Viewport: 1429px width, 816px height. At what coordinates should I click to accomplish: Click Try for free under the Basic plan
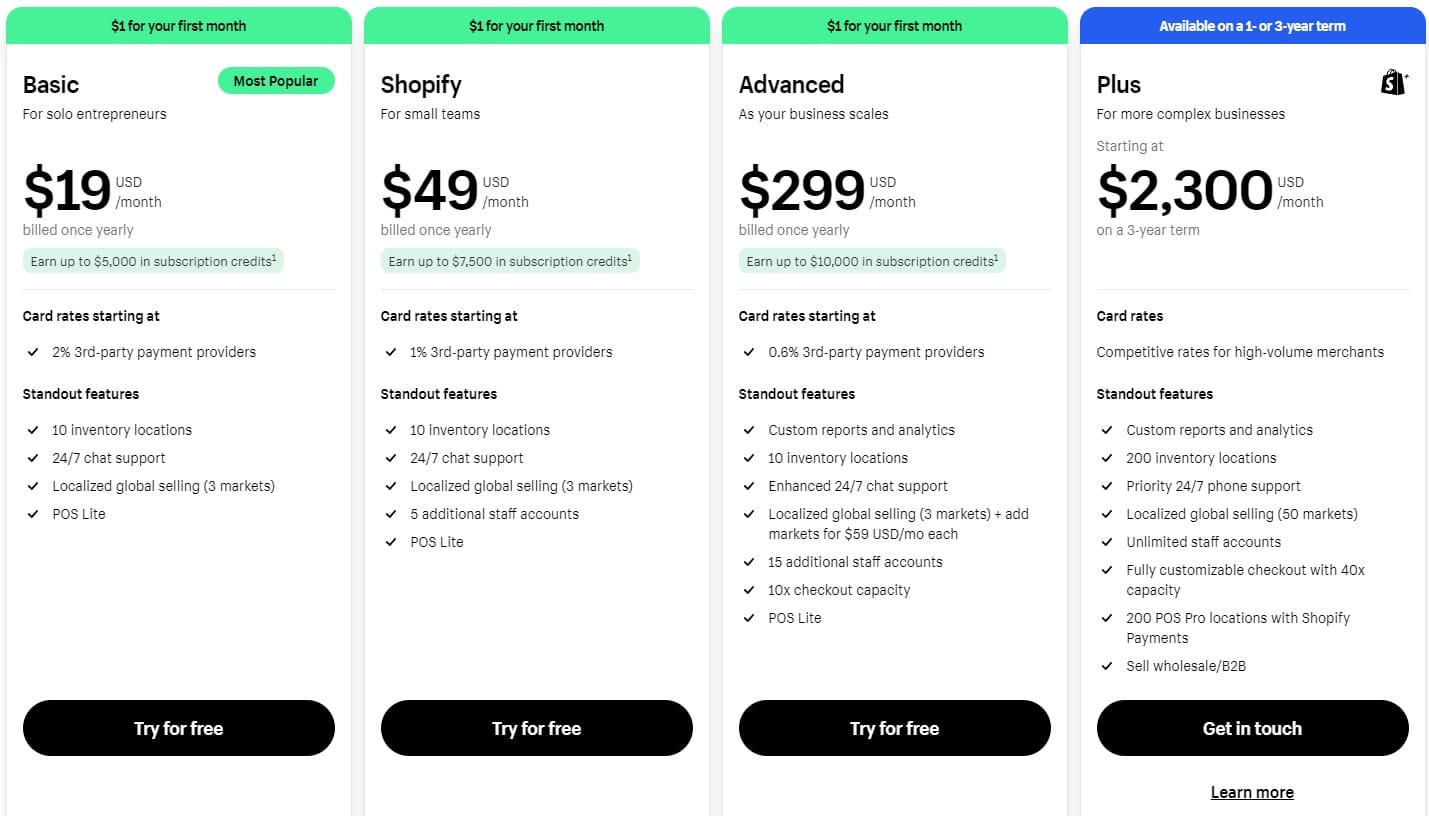pyautogui.click(x=178, y=728)
